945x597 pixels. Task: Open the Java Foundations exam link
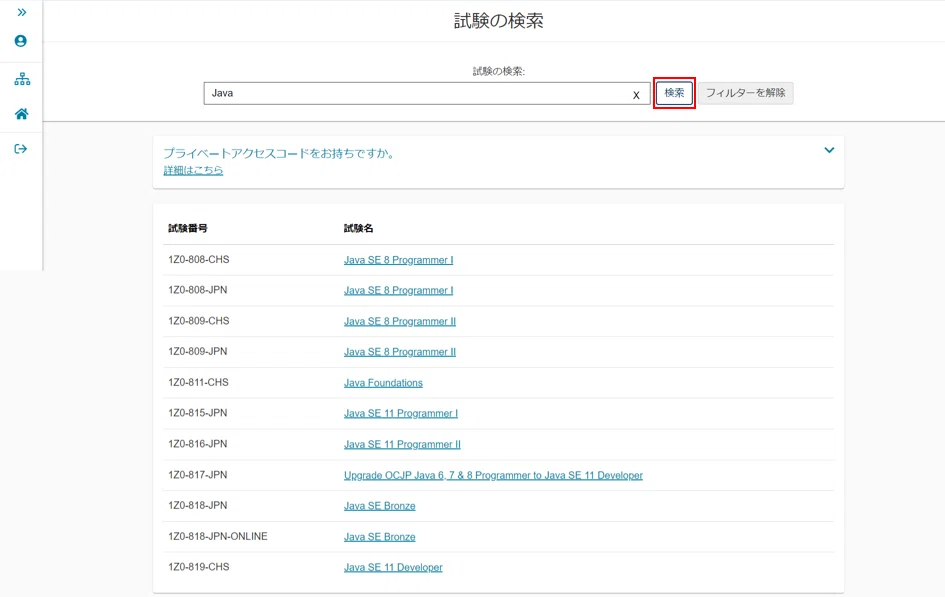(383, 383)
